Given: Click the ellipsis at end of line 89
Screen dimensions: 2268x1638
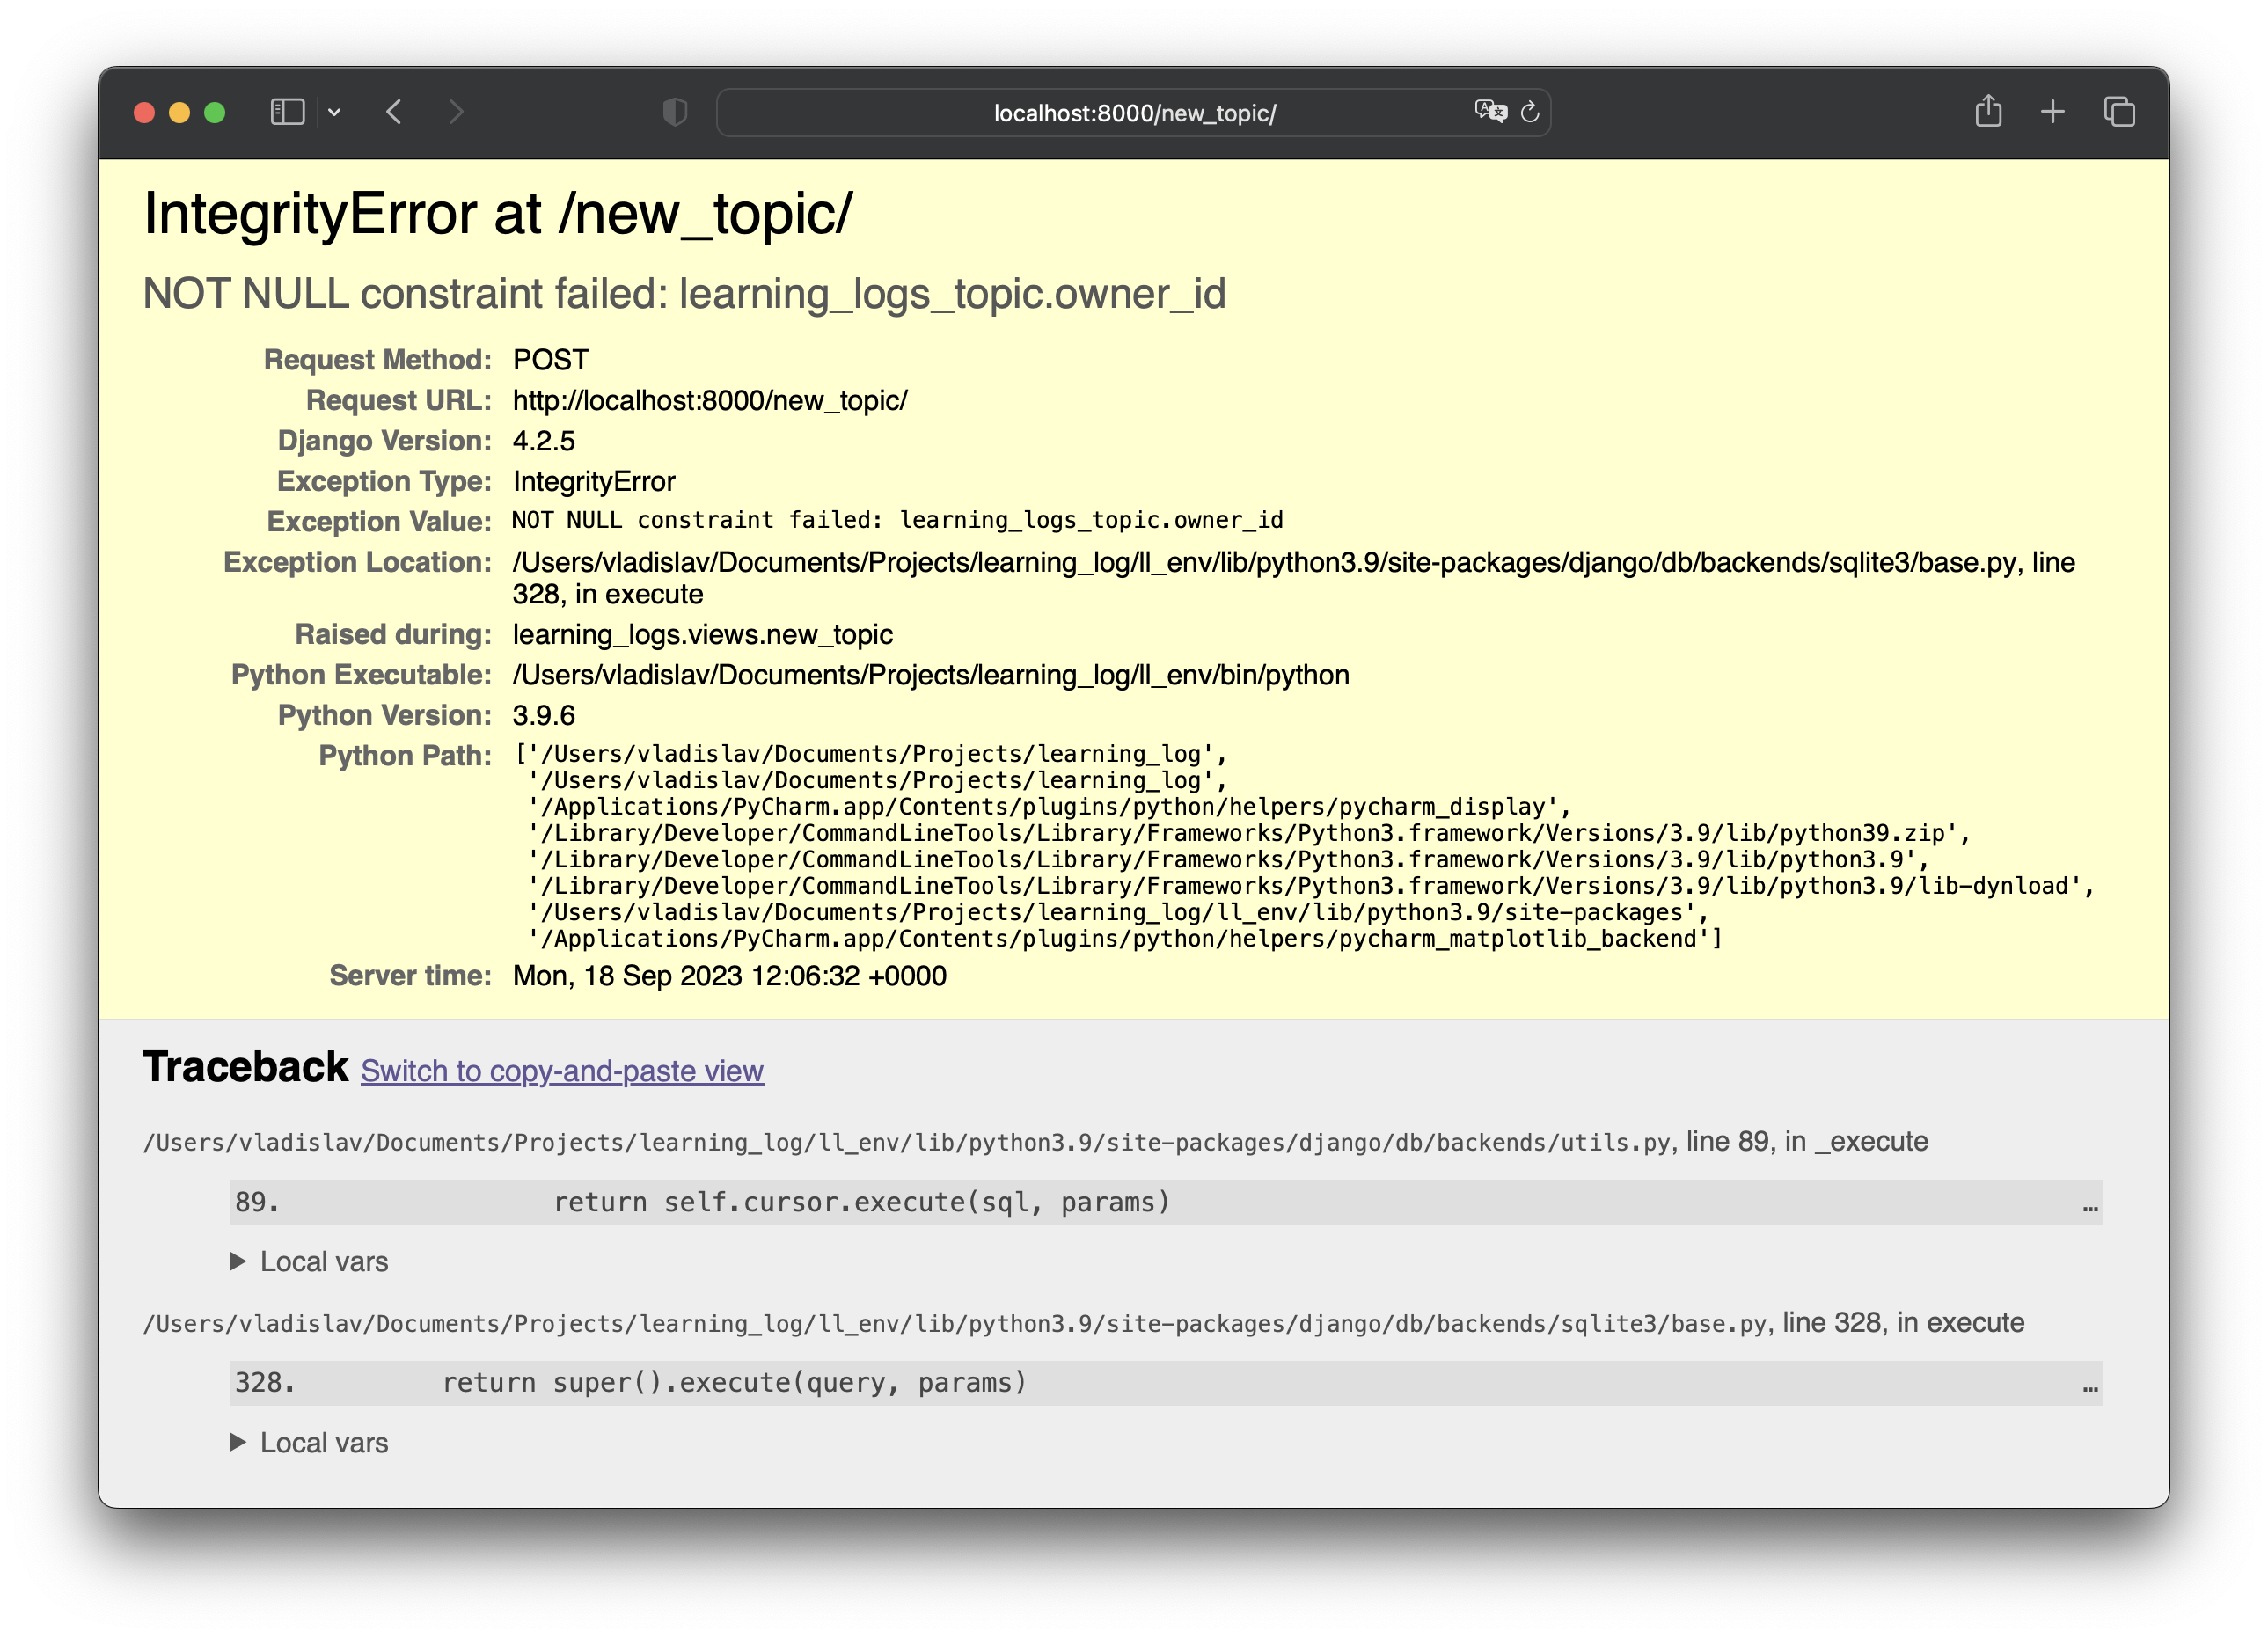Looking at the screenshot, I should 2090,1207.
